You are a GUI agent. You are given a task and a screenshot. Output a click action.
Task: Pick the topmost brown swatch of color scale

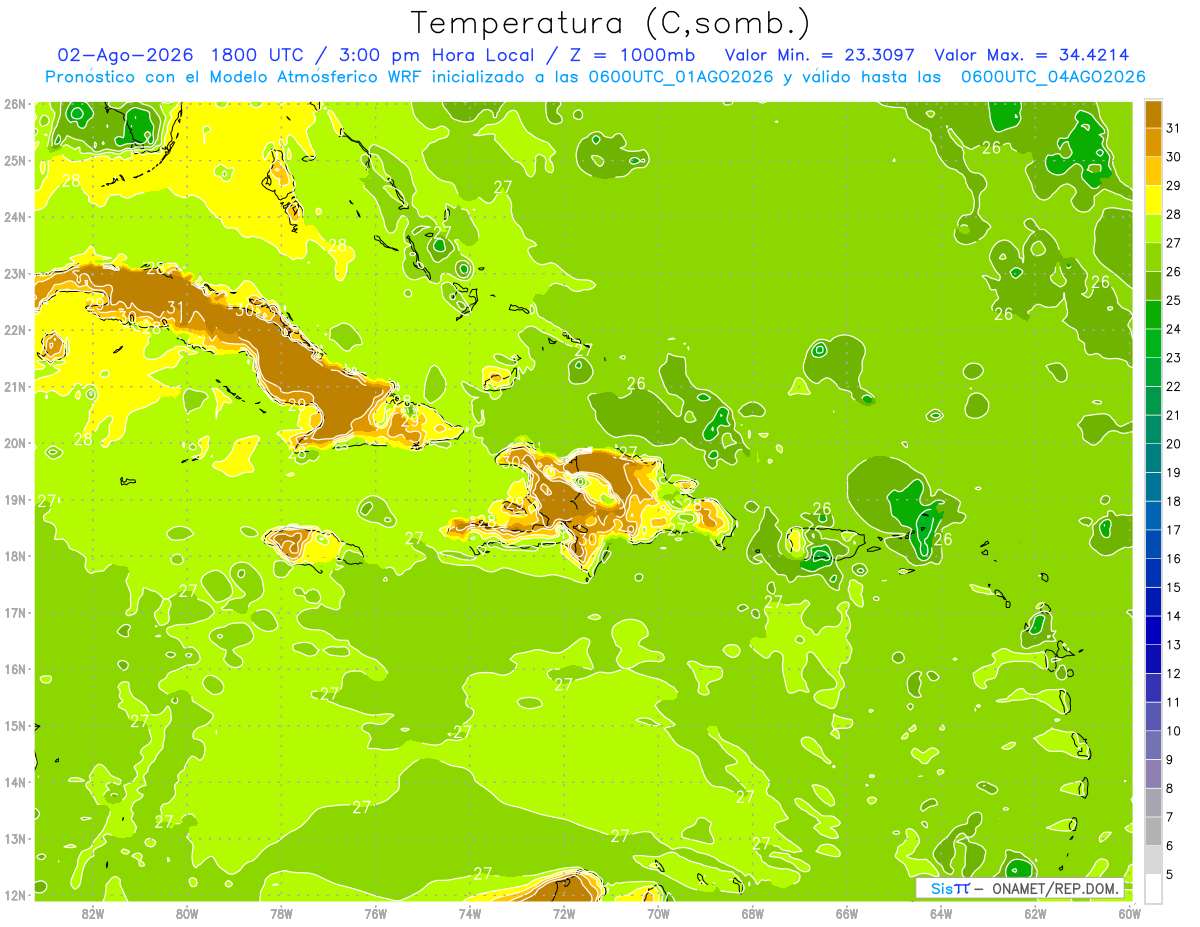click(x=1153, y=114)
